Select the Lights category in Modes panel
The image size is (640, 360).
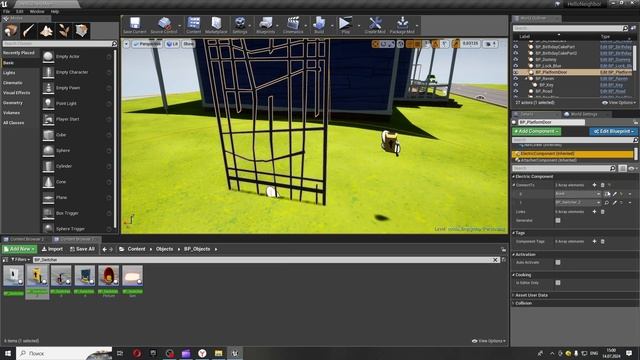click(9, 73)
